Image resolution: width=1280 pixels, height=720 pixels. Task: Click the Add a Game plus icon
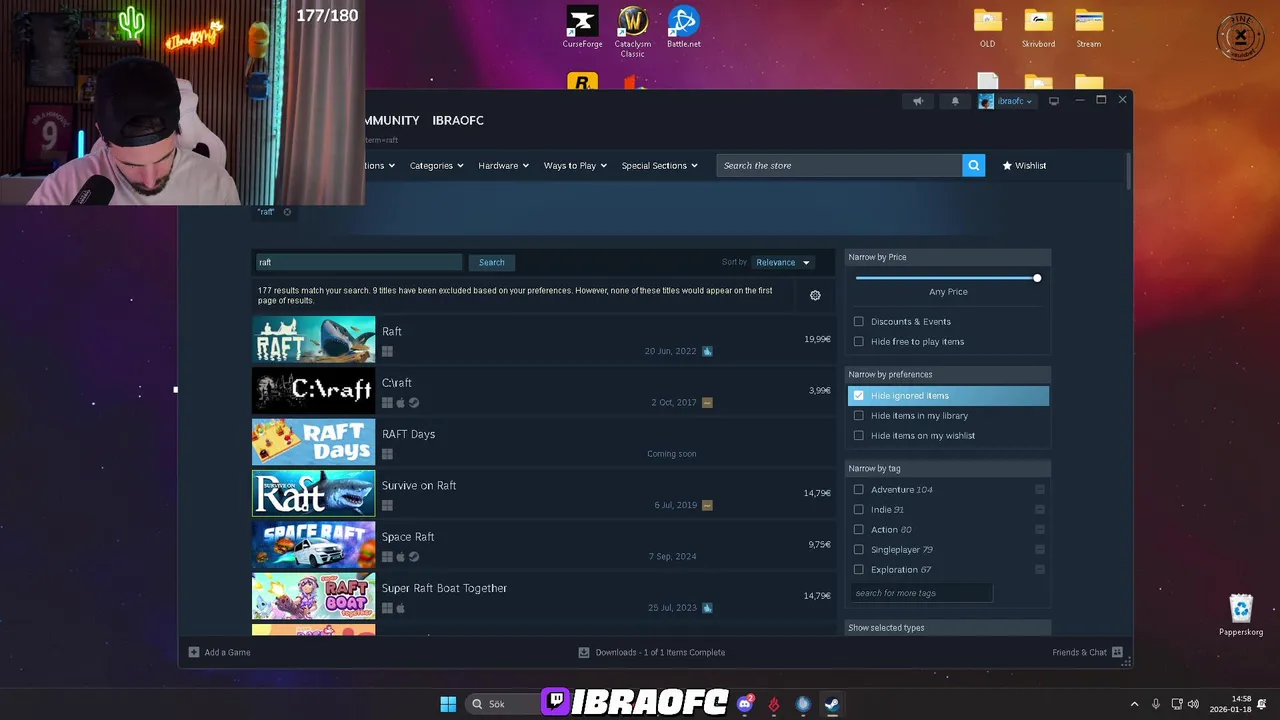194,652
